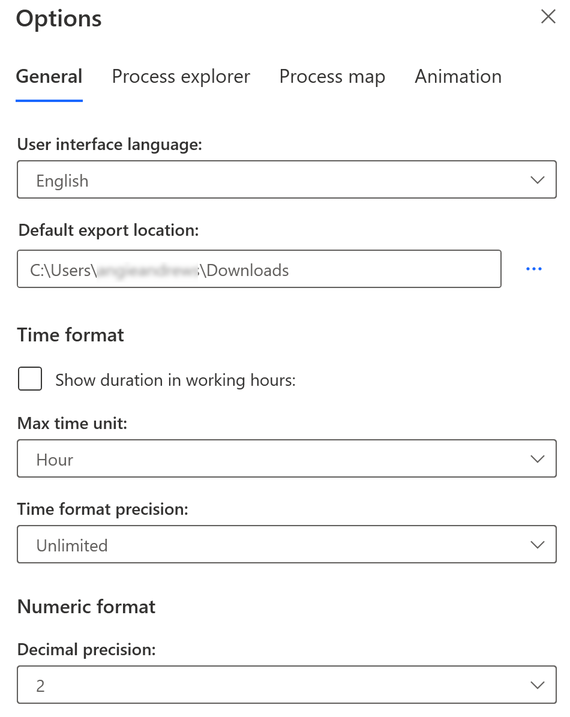The width and height of the screenshot is (570, 717).
Task: Click the Hour value in Max time unit
Action: pyautogui.click(x=54, y=460)
